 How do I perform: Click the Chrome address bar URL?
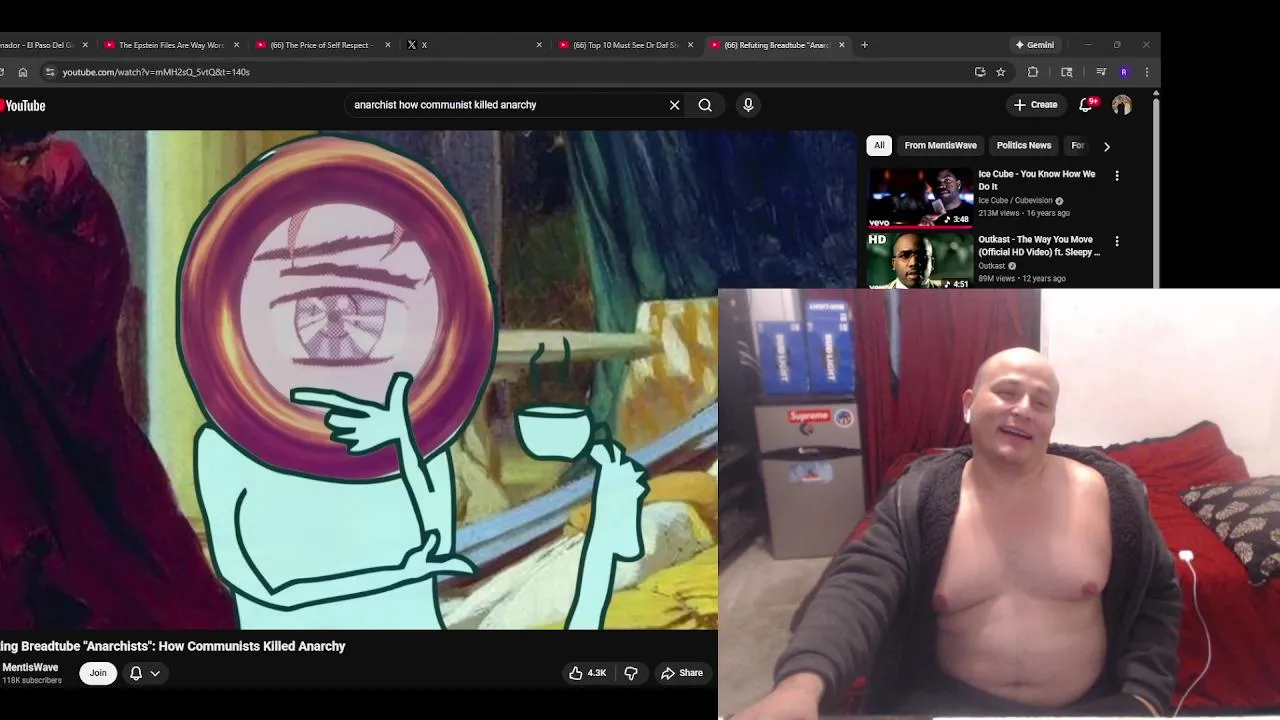pos(156,72)
